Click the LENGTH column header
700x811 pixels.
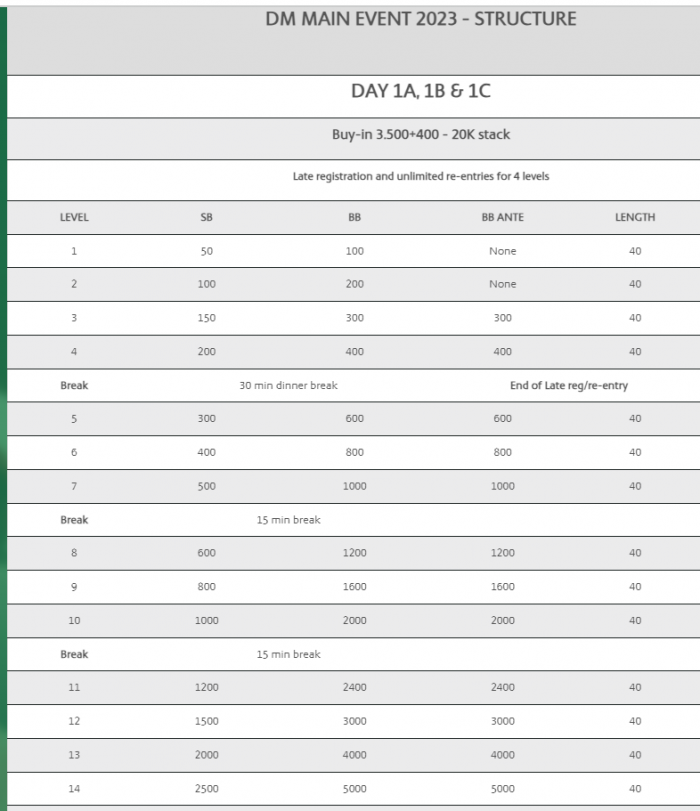[x=635, y=217]
